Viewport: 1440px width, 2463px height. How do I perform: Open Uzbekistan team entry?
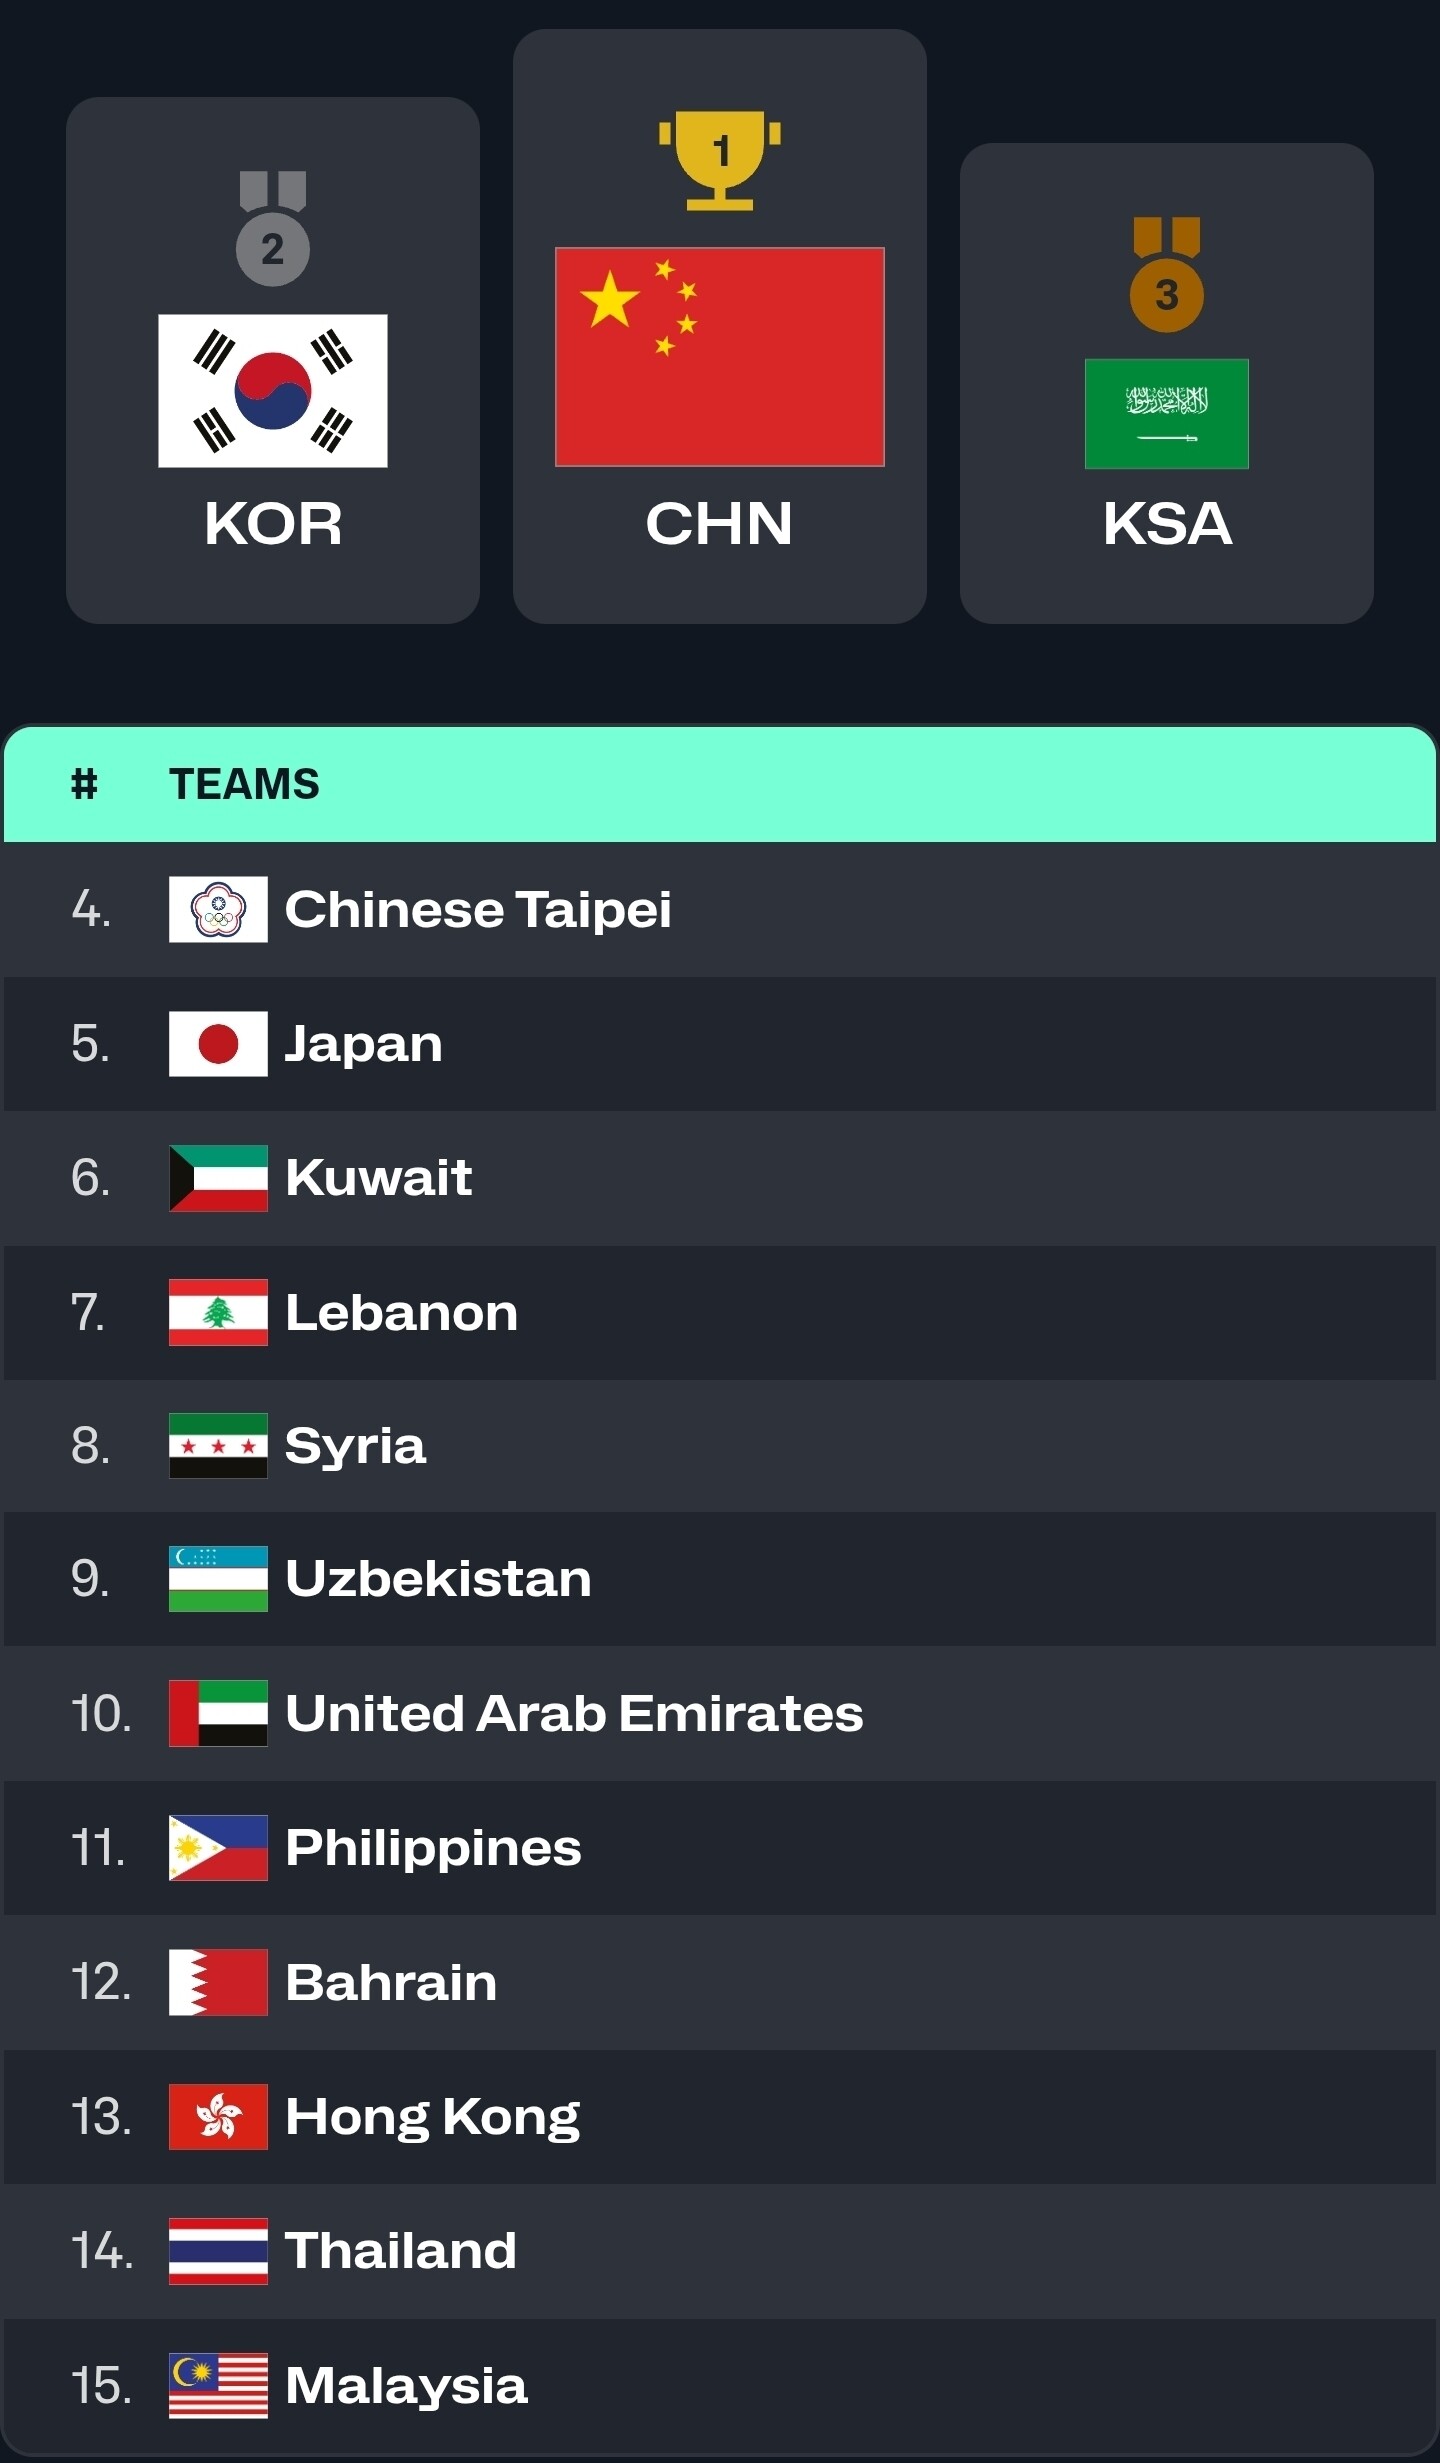click(x=720, y=1579)
